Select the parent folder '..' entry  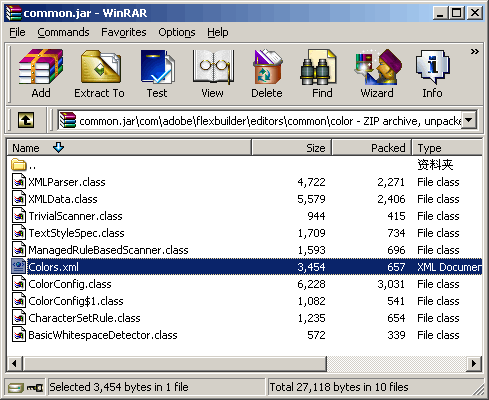pos(23,165)
